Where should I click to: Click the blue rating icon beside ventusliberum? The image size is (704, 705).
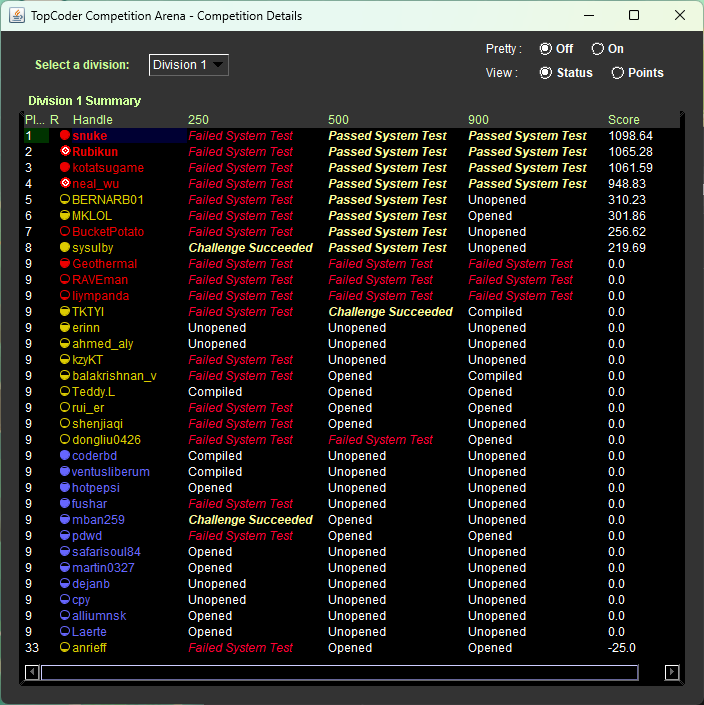point(65,471)
